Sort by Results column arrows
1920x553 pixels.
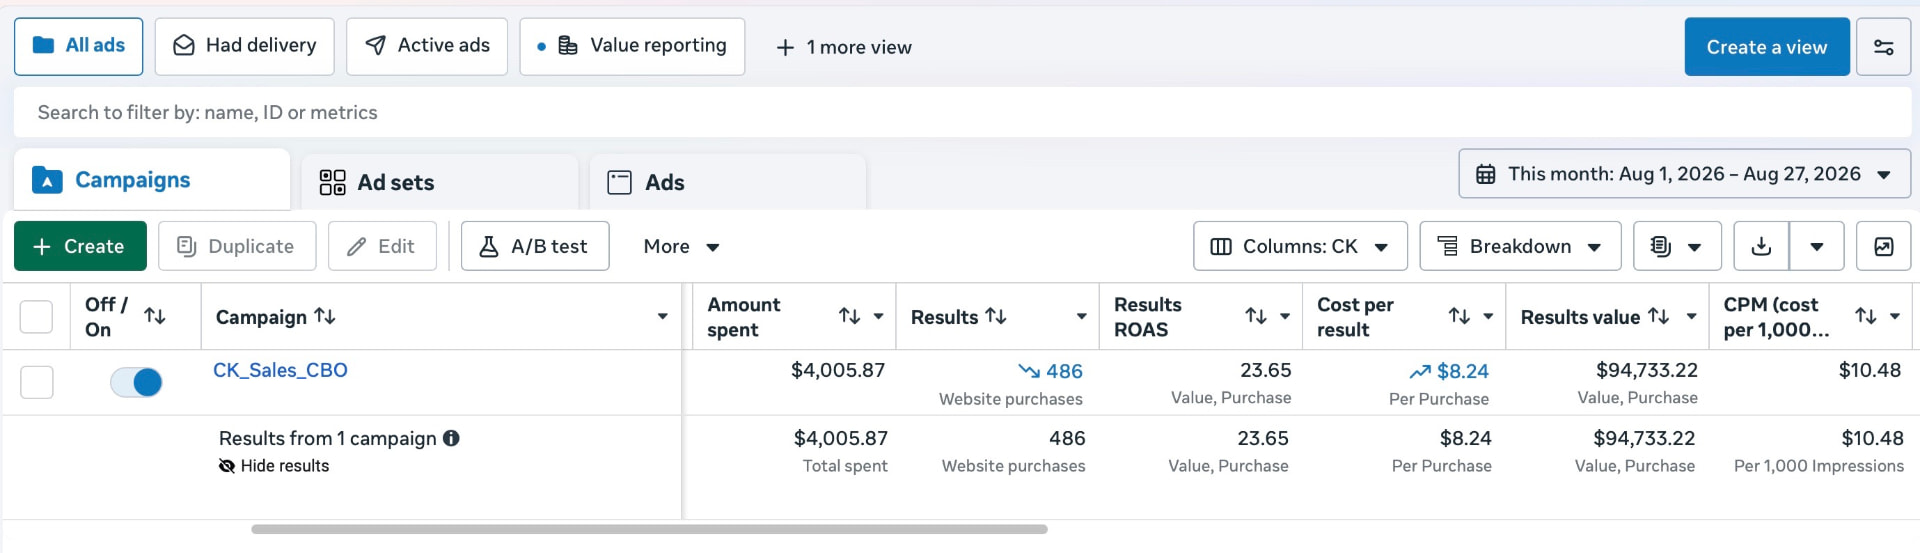996,316
